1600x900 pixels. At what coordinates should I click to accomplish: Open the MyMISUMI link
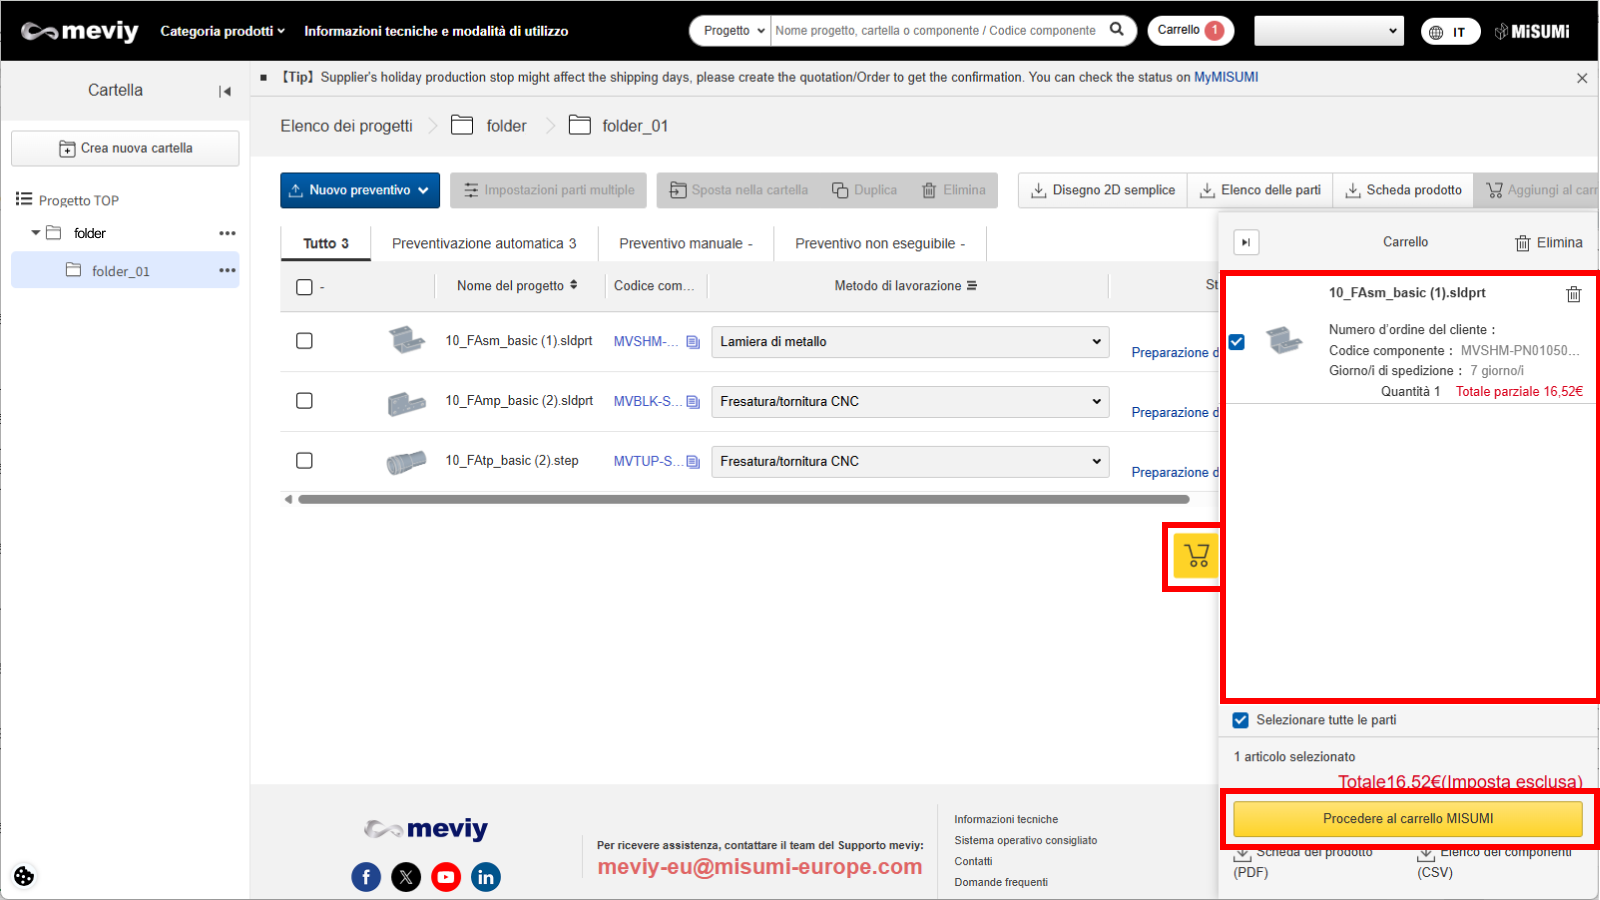coord(1225,77)
